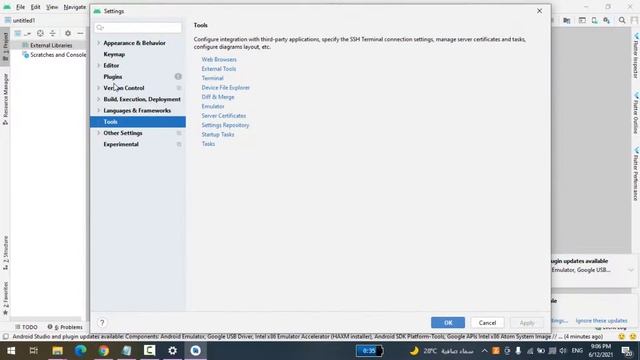Show hidden tray icons chevron
Image resolution: width=640 pixels, height=360 pixels.
484,351
